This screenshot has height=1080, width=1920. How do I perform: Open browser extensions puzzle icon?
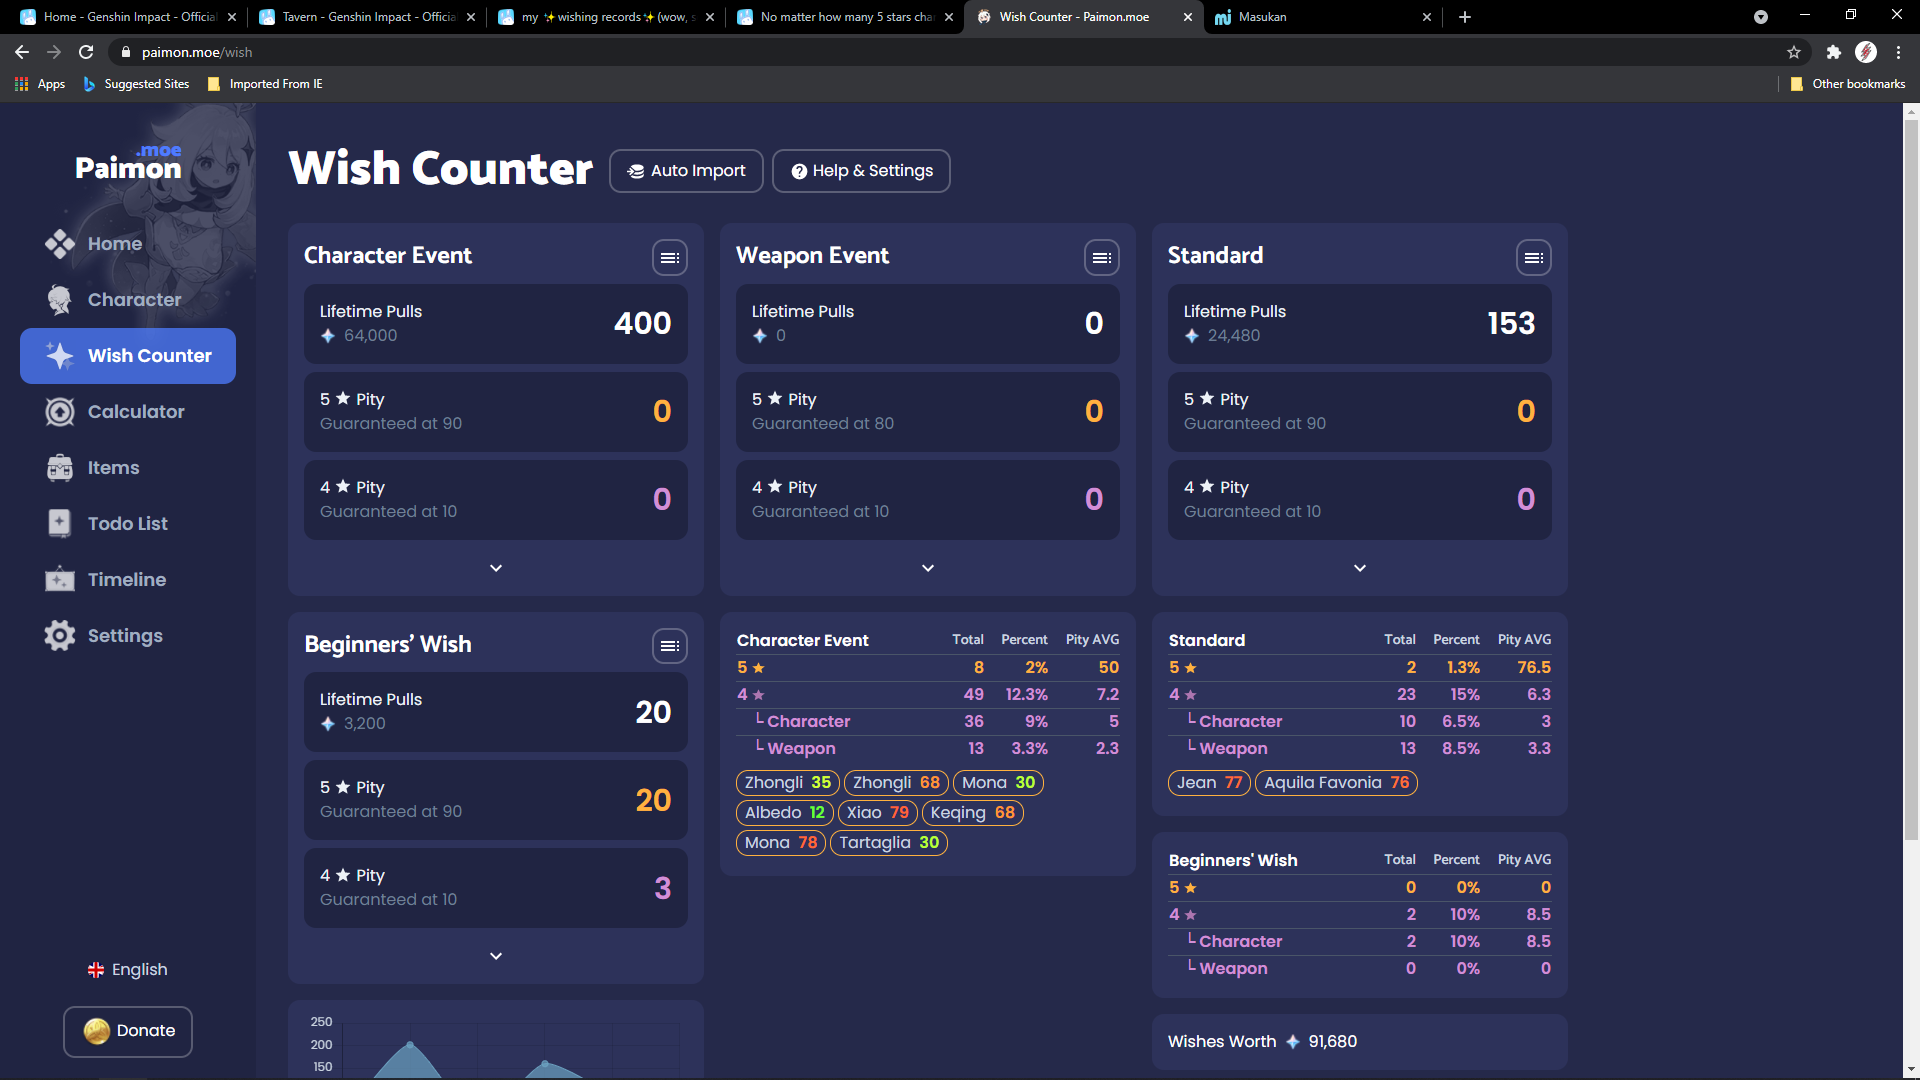[1833, 52]
